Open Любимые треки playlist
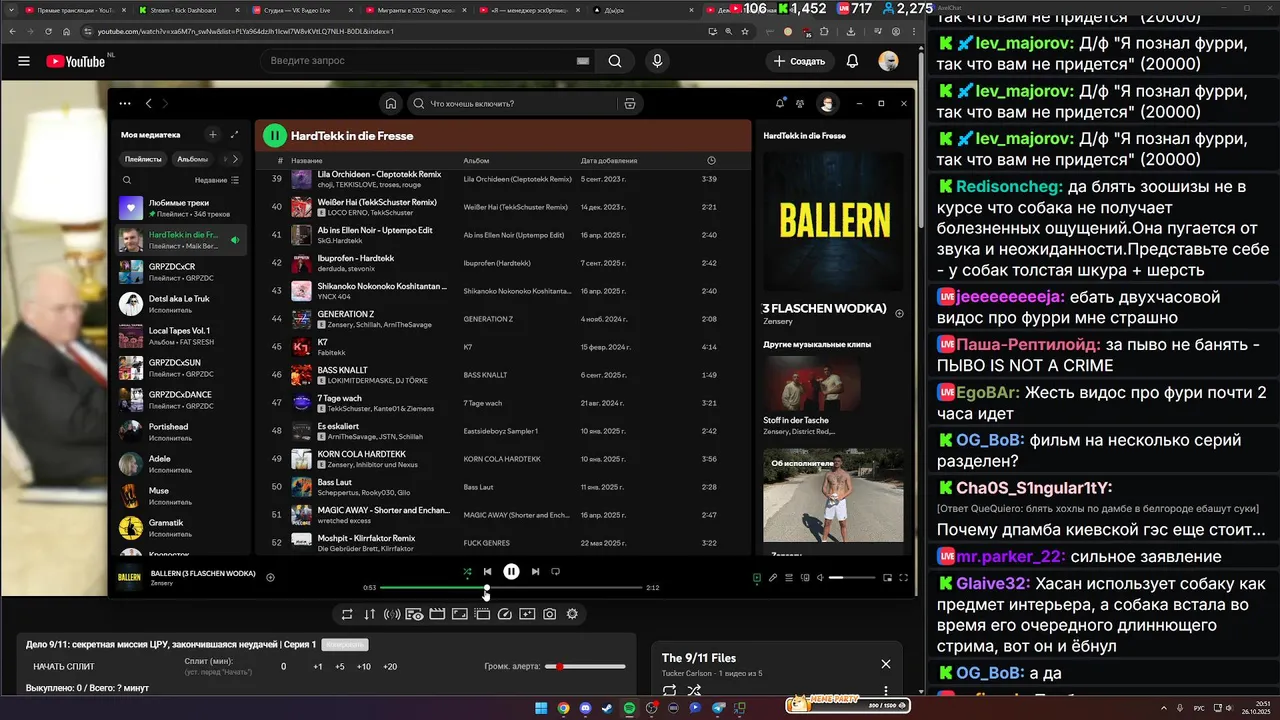Viewport: 1280px width, 720px height. 182,208
